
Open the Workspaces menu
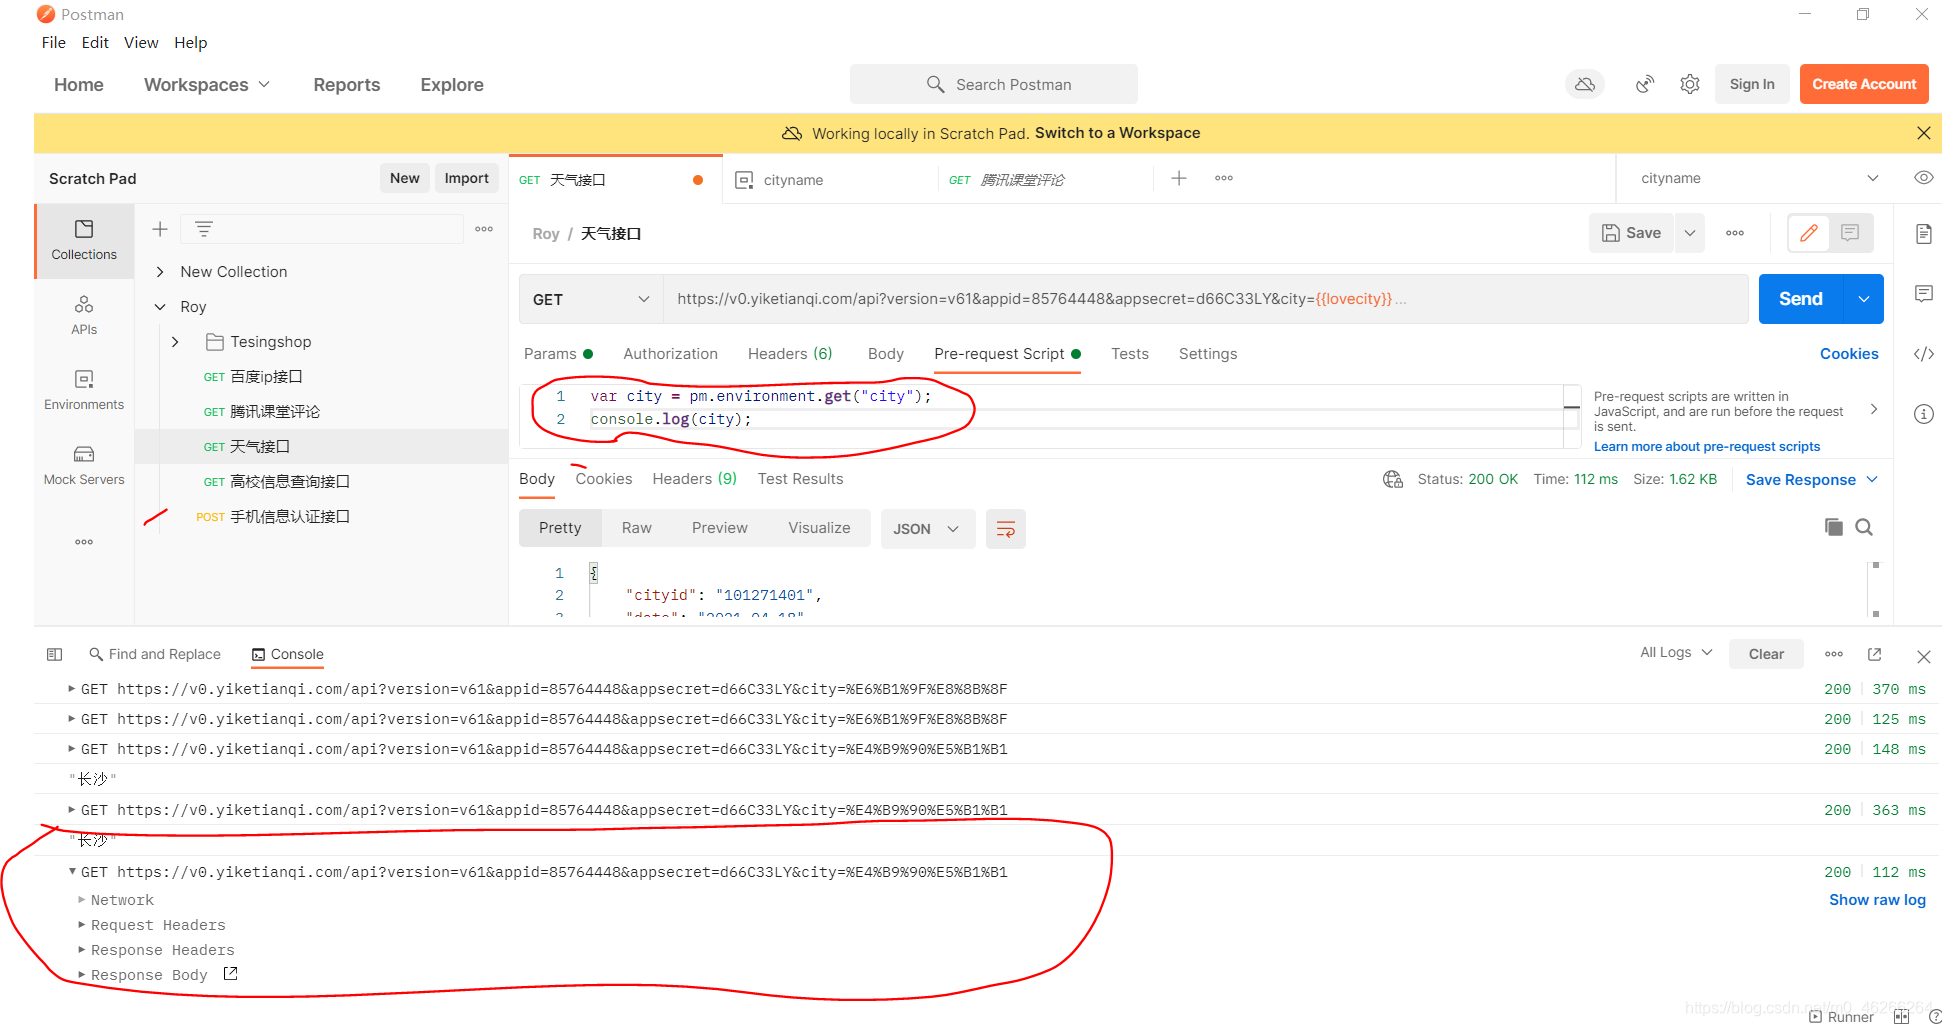(x=207, y=85)
